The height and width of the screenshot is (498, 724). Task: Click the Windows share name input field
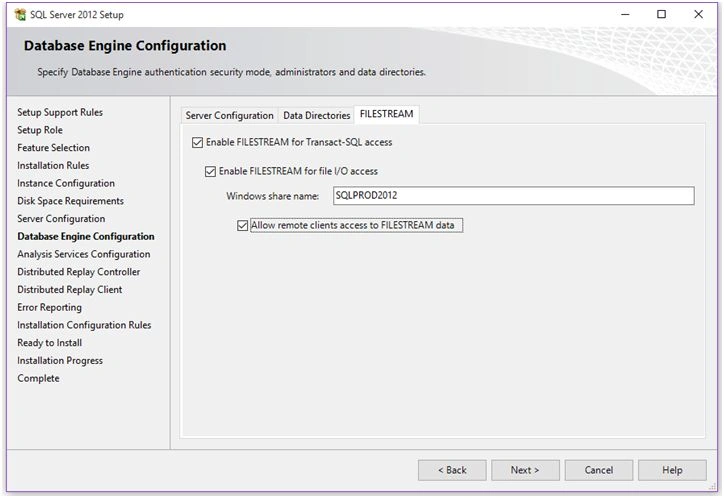pos(513,196)
